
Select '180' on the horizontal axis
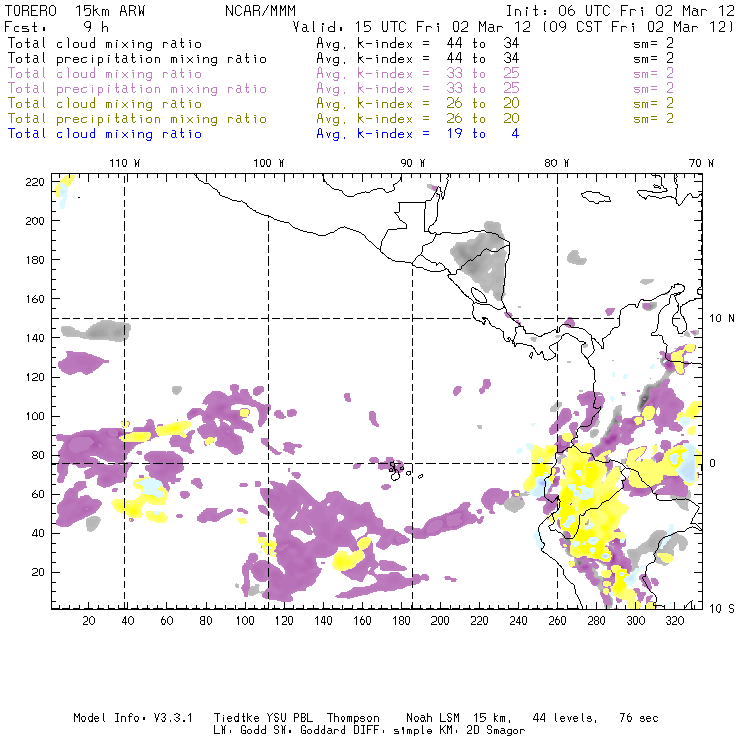401,621
